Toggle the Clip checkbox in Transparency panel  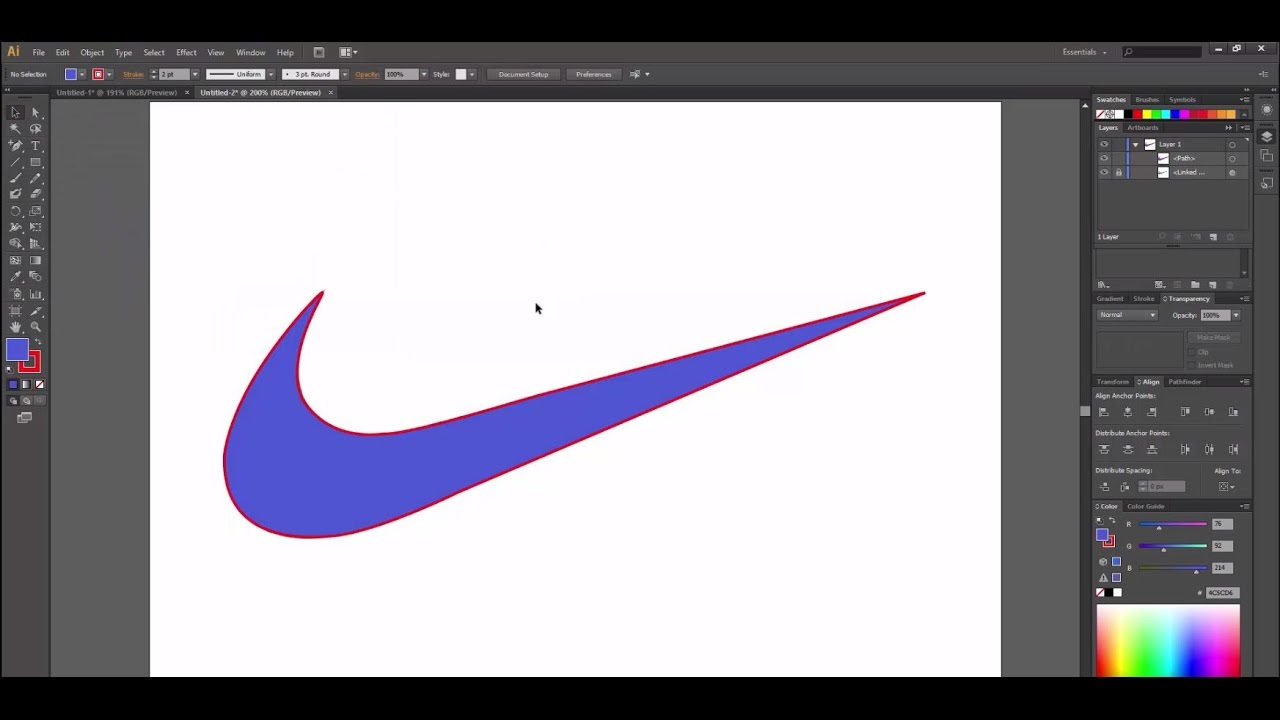coord(1191,352)
